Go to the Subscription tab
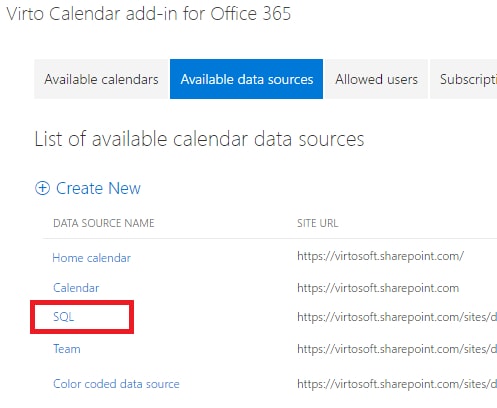497x408 pixels. click(x=464, y=79)
